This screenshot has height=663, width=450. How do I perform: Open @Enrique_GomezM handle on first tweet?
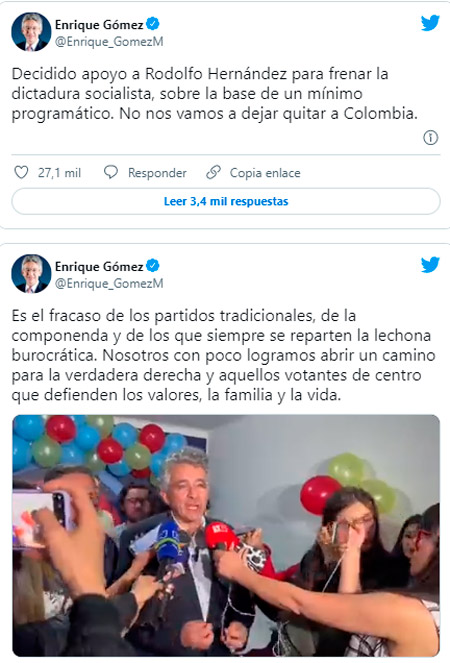point(109,42)
